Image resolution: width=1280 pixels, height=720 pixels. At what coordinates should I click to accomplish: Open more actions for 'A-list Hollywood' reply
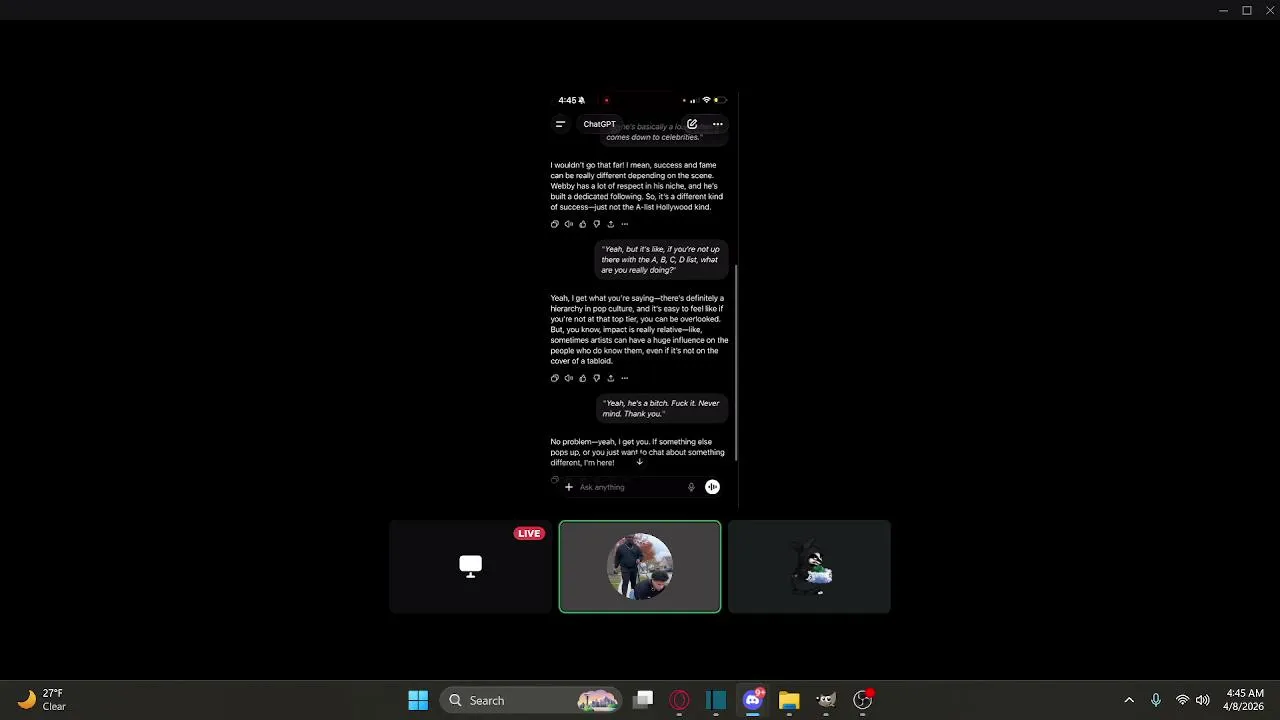point(625,224)
